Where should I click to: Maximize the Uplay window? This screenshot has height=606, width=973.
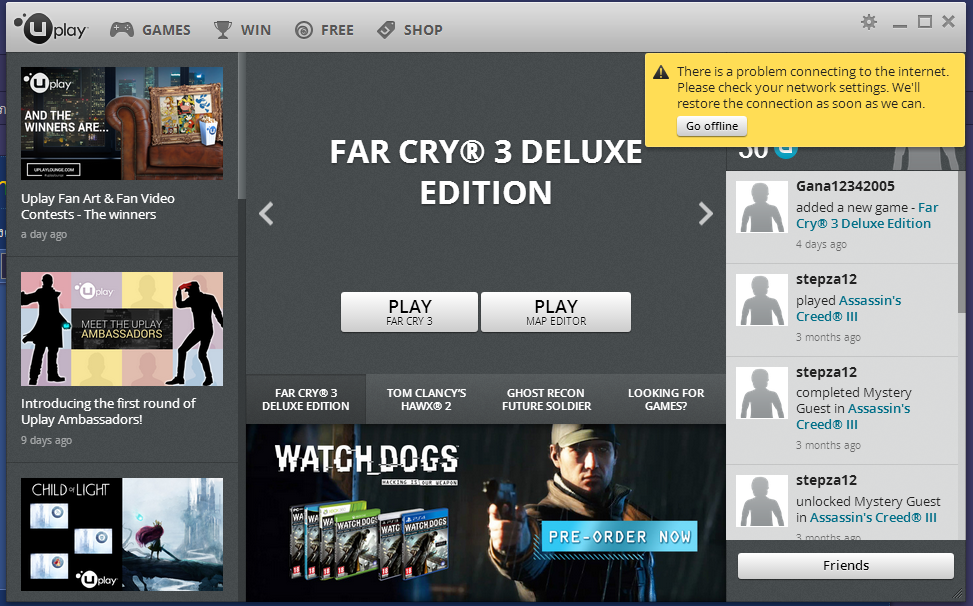click(925, 22)
